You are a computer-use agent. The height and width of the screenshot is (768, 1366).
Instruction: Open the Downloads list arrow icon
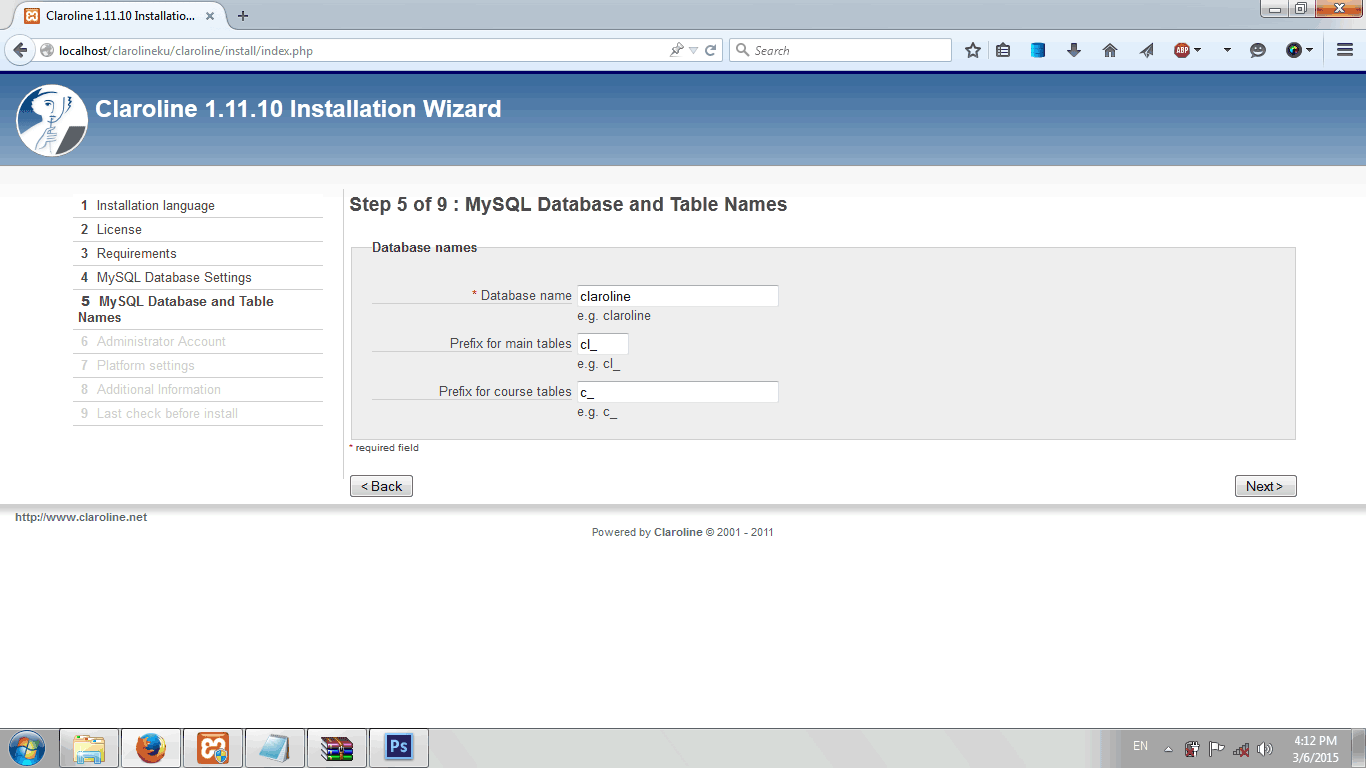point(1073,48)
